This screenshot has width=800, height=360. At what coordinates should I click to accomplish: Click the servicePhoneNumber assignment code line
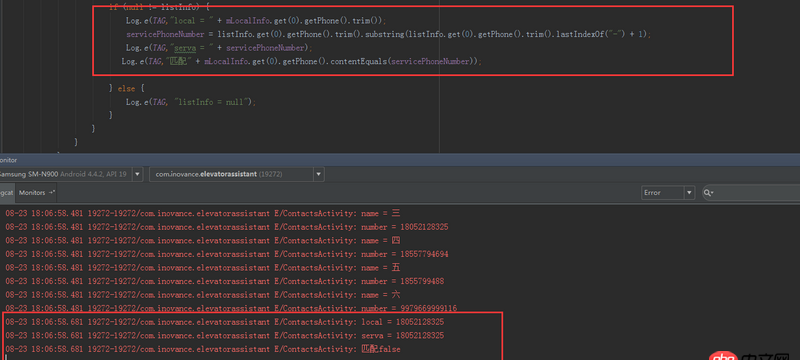389,34
